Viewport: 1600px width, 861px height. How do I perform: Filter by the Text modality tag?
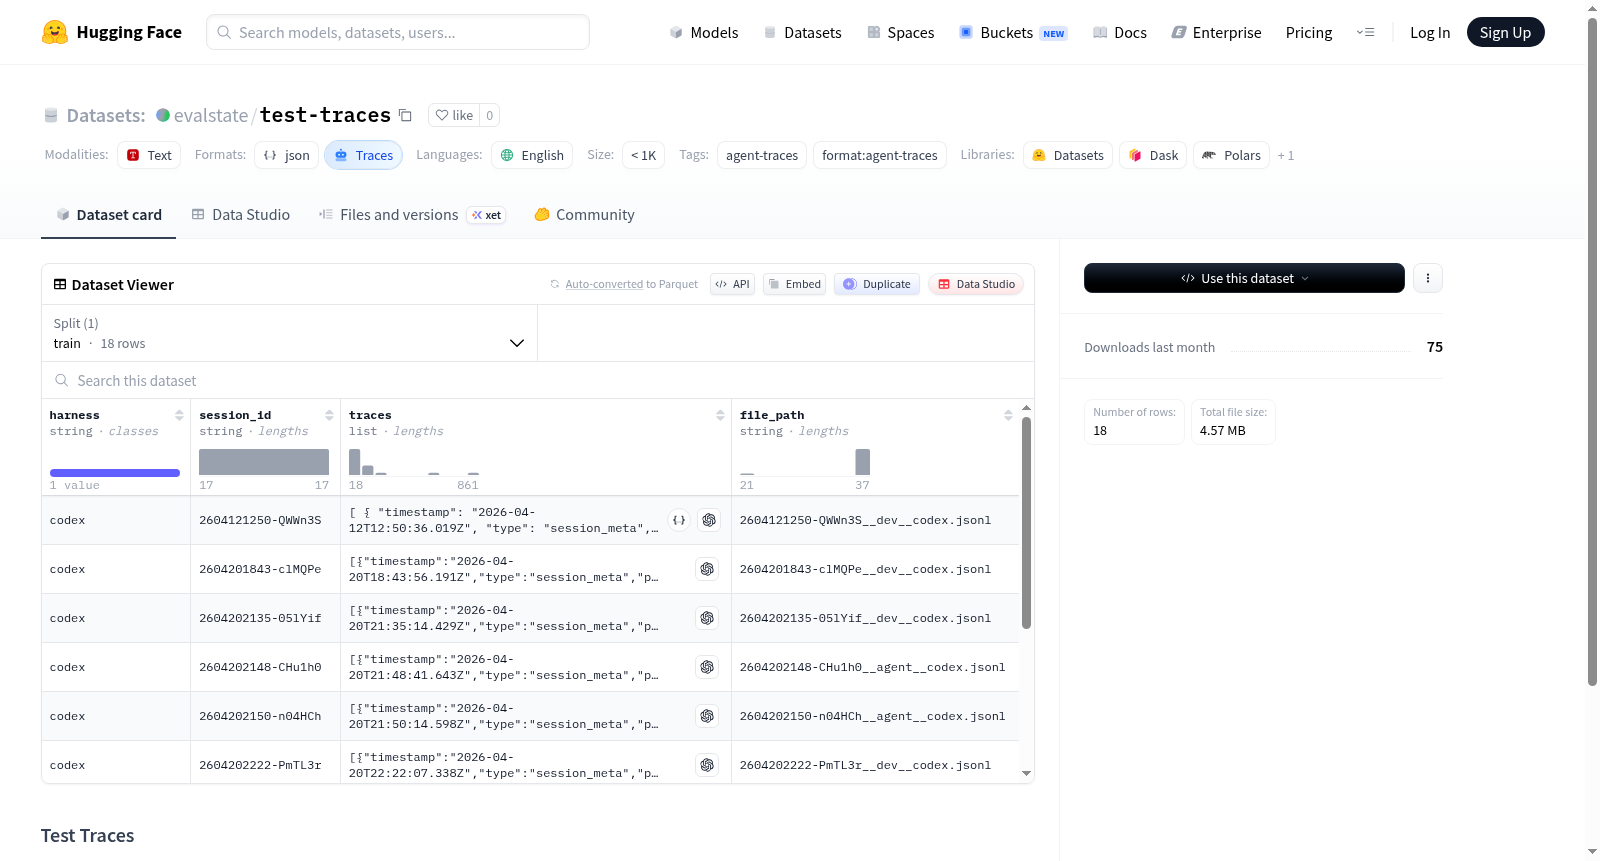coord(149,155)
